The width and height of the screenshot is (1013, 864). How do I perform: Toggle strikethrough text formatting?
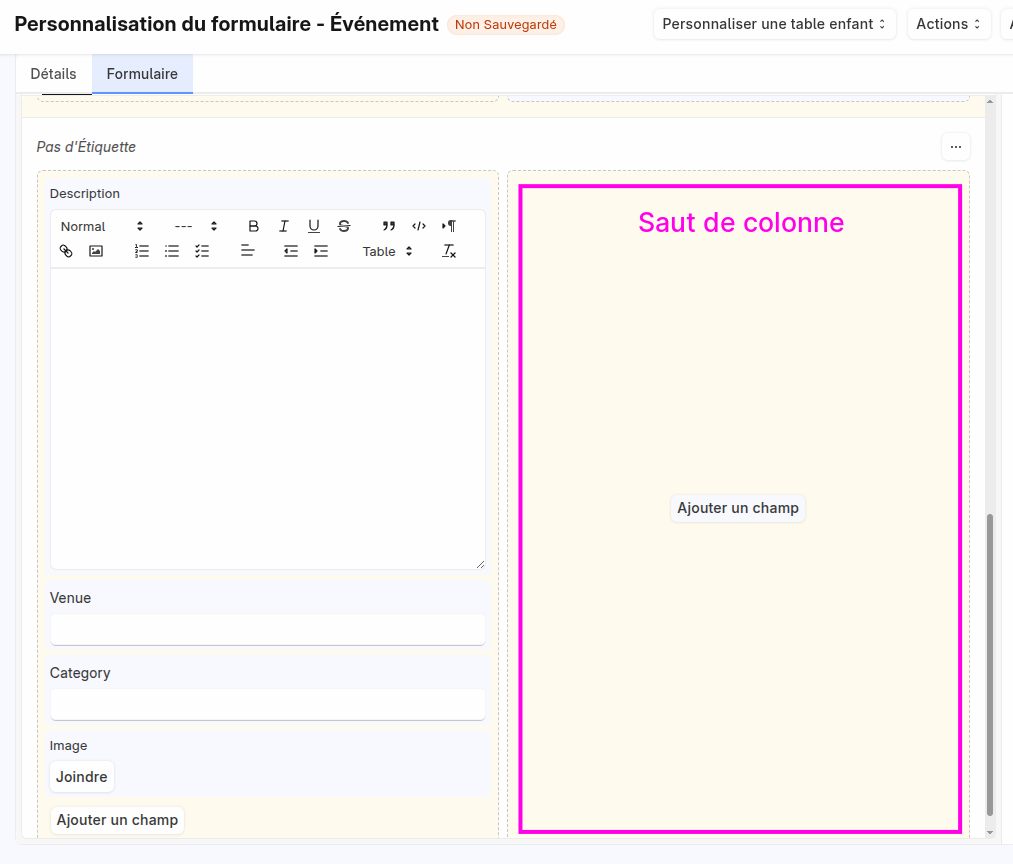344,226
